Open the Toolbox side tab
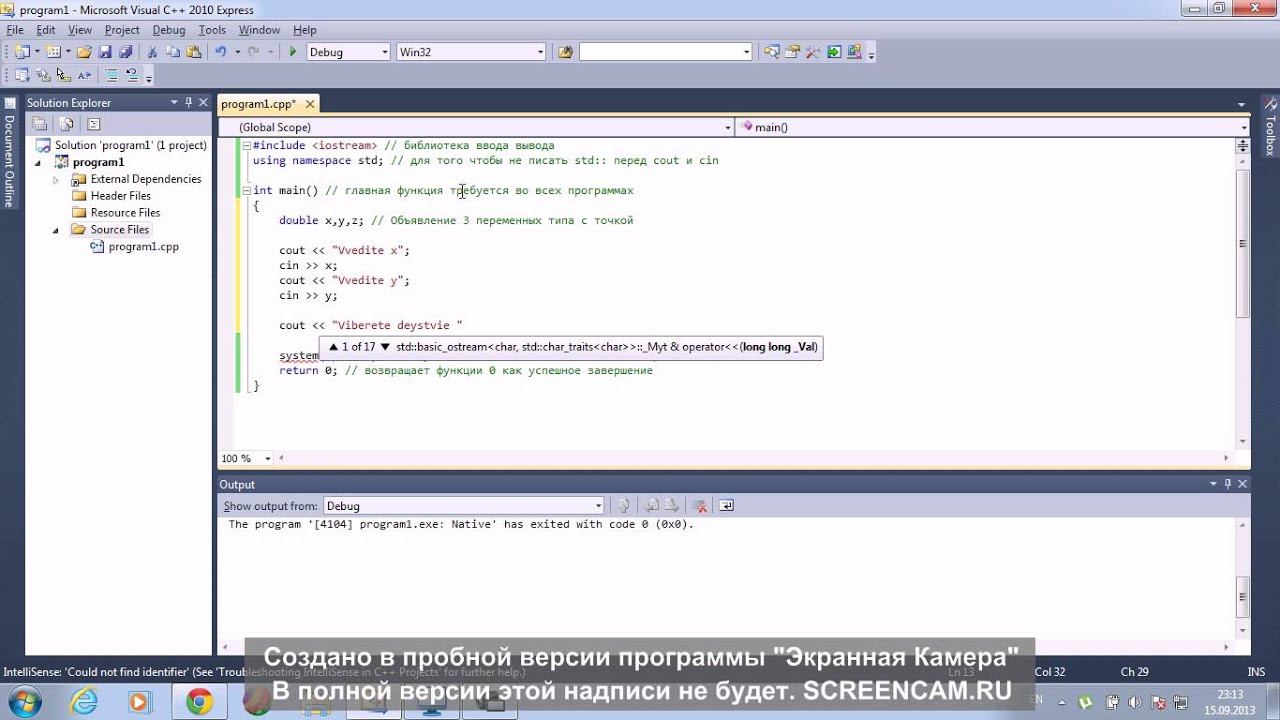The height and width of the screenshot is (720, 1280). (x=1271, y=127)
